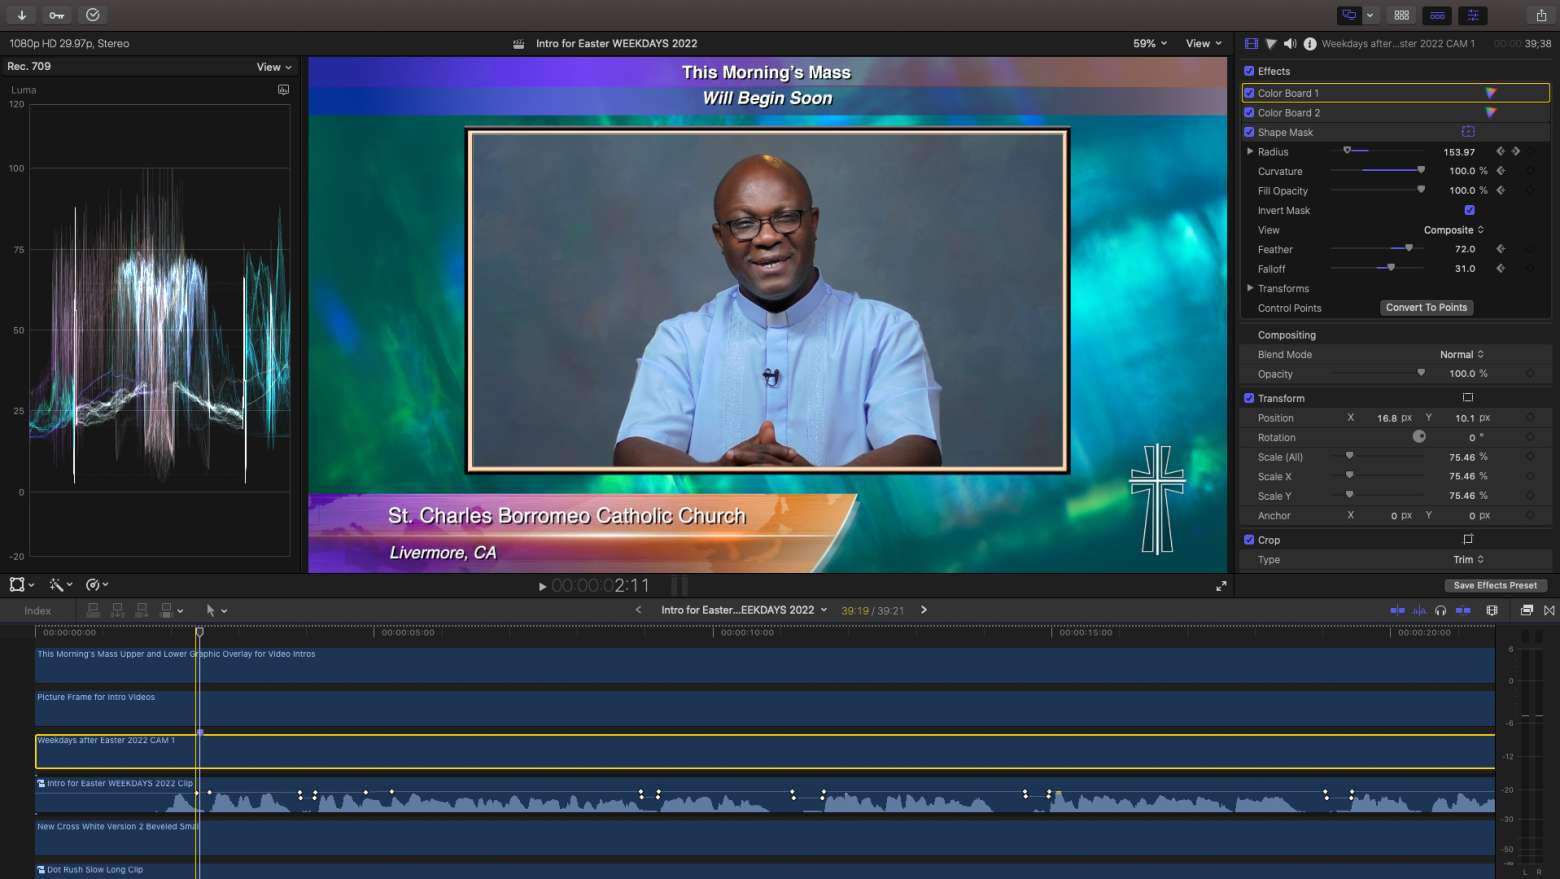The width and height of the screenshot is (1560, 879).
Task: Open the Blend Mode Normal dropdown
Action: (1462, 355)
